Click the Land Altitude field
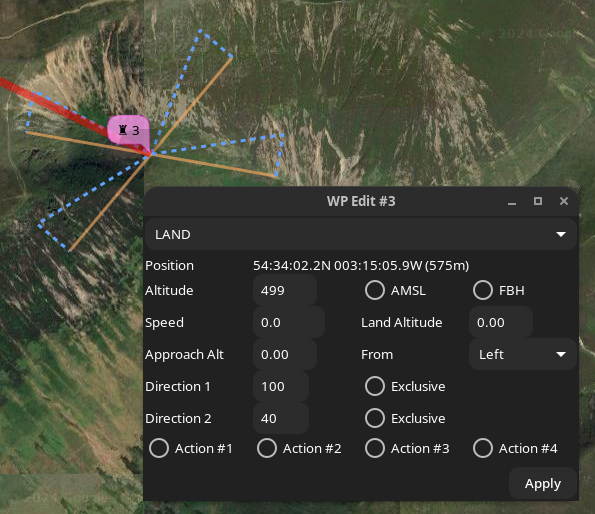Viewport: 595px width, 514px height. (501, 322)
